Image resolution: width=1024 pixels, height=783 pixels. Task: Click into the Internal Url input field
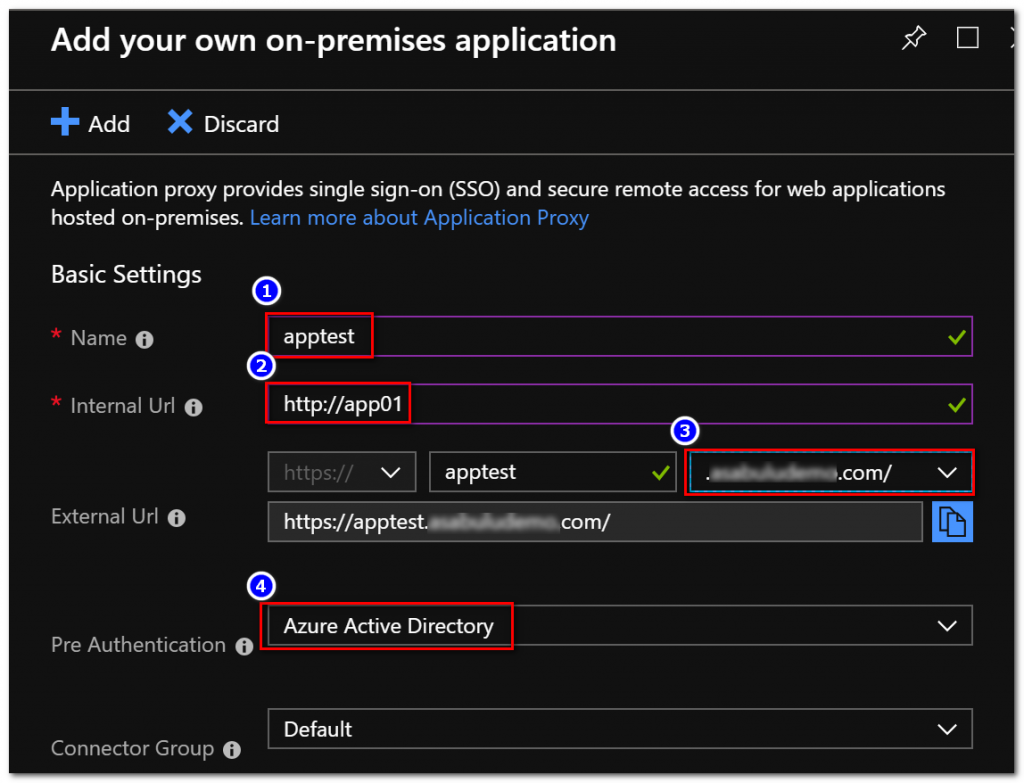[x=620, y=404]
